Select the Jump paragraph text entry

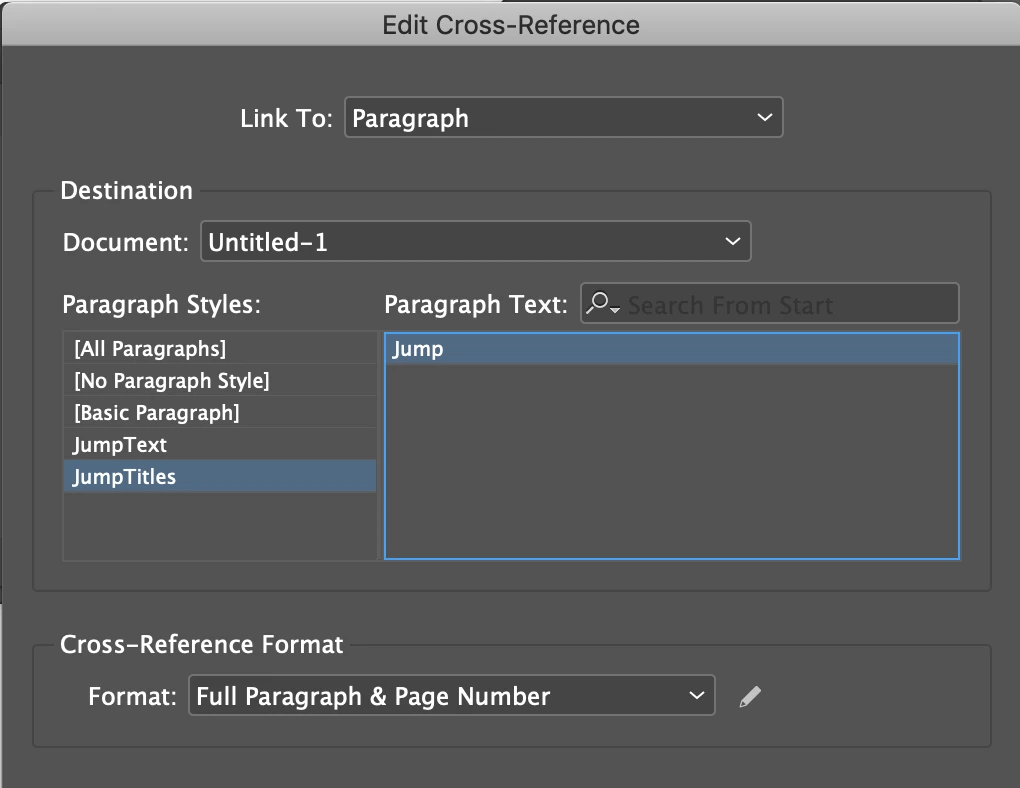pos(671,349)
